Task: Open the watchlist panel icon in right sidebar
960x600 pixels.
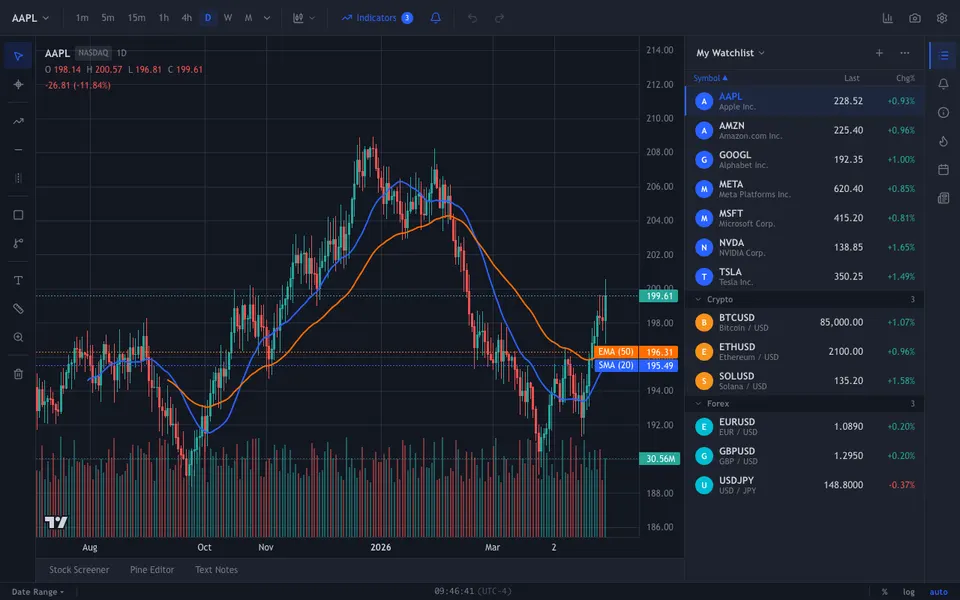Action: 943,56
